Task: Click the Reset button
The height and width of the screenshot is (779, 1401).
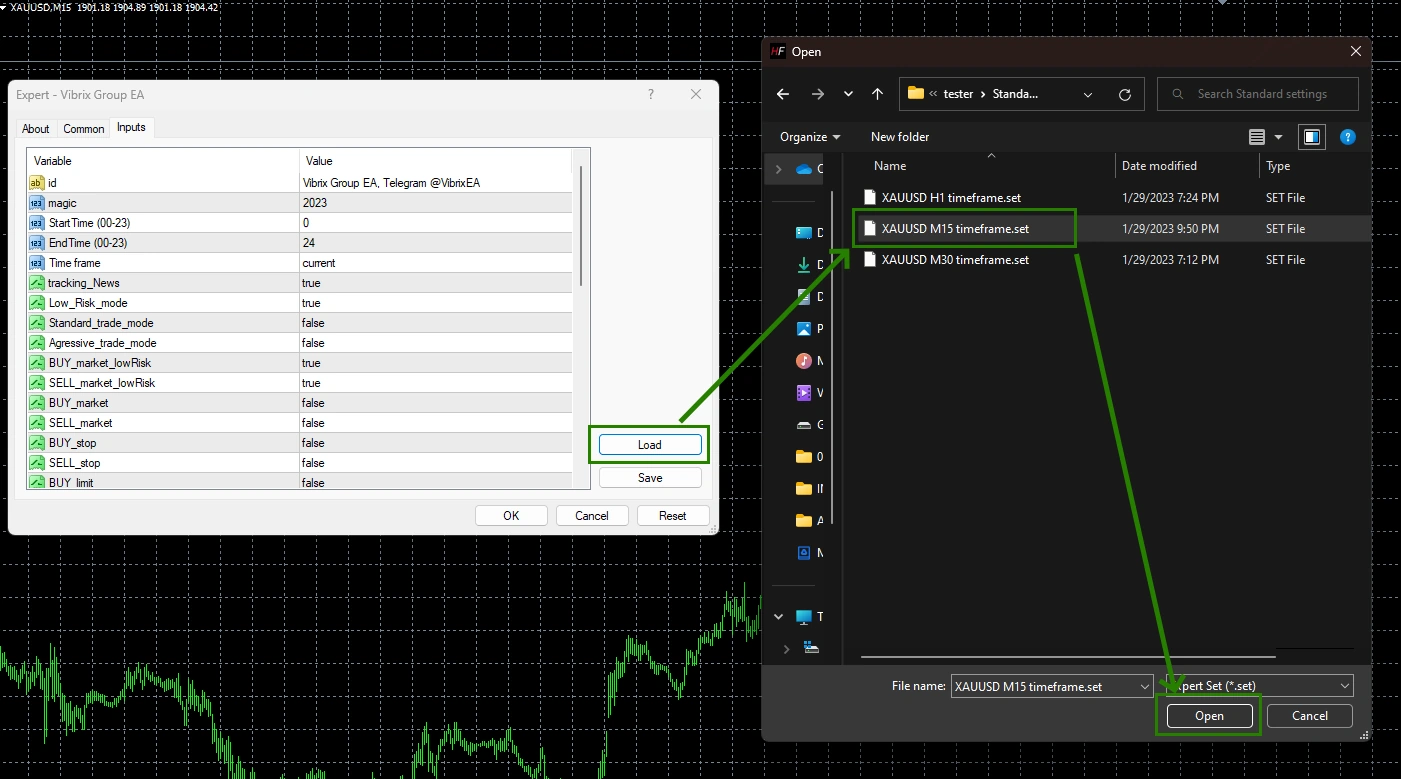Action: pyautogui.click(x=673, y=516)
